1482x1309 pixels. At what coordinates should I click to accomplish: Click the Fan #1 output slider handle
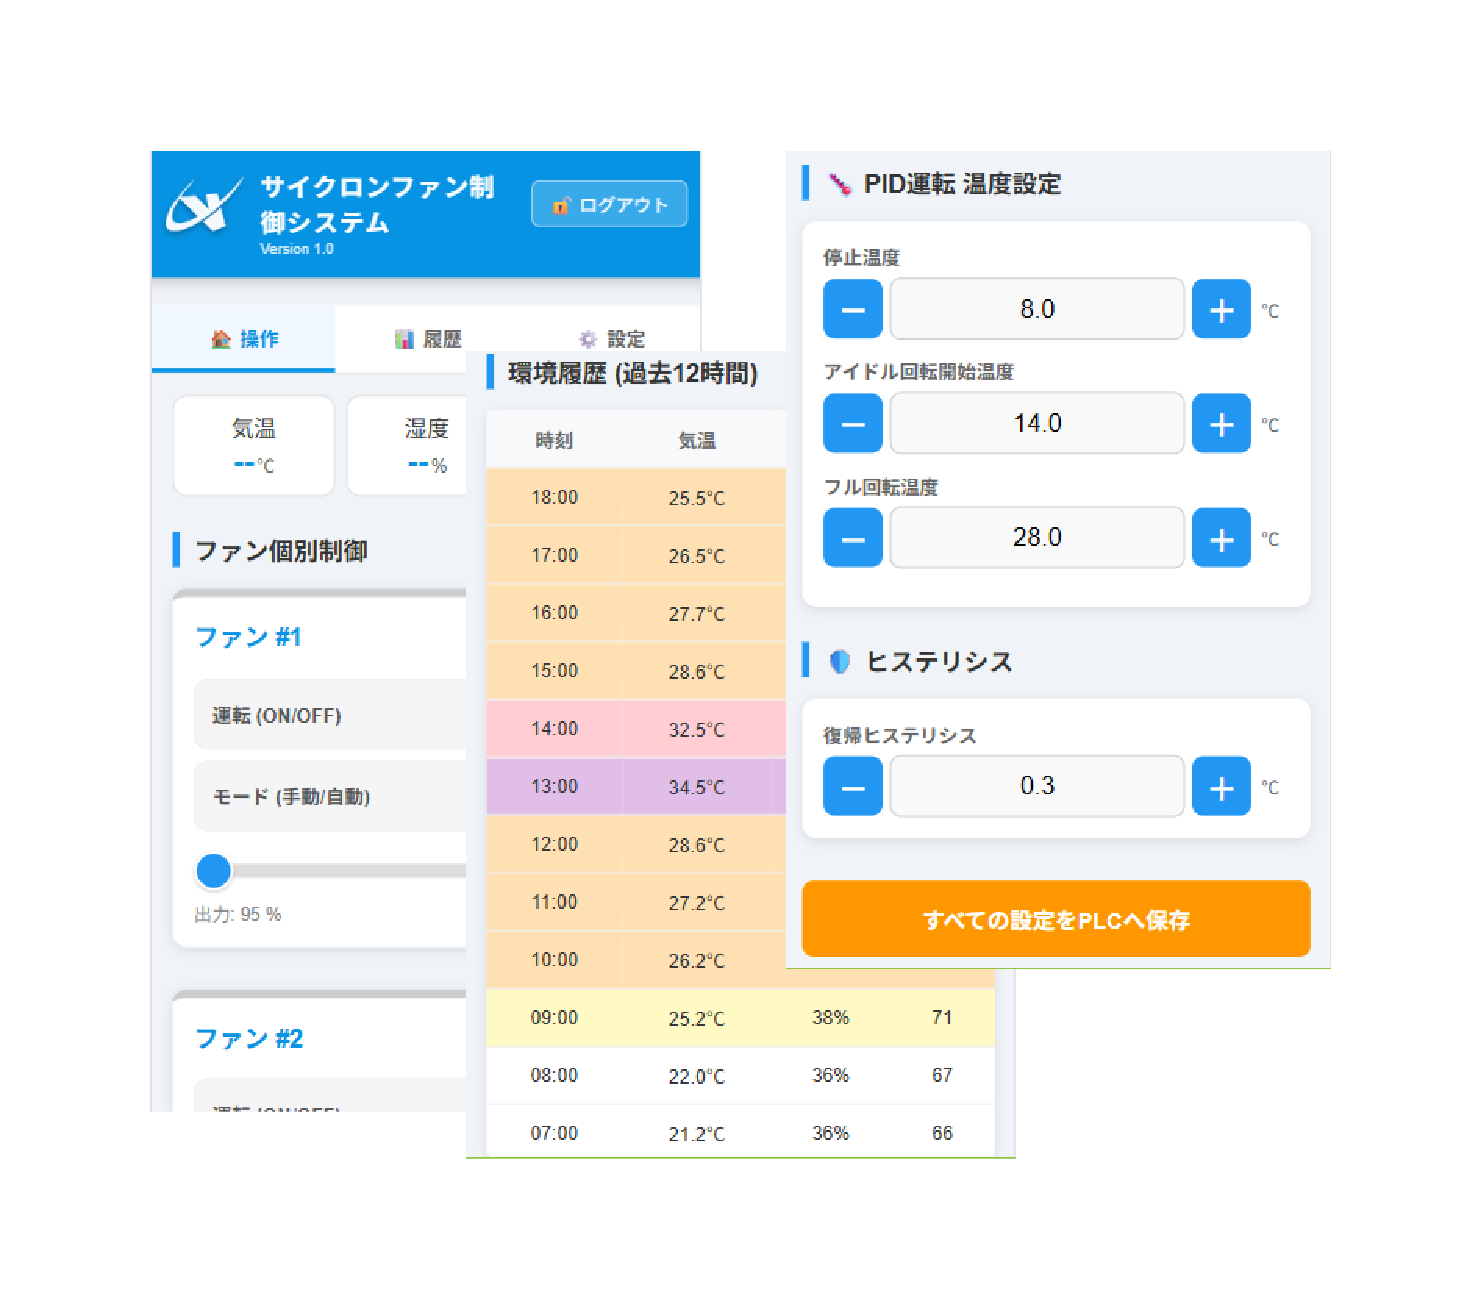coord(214,871)
